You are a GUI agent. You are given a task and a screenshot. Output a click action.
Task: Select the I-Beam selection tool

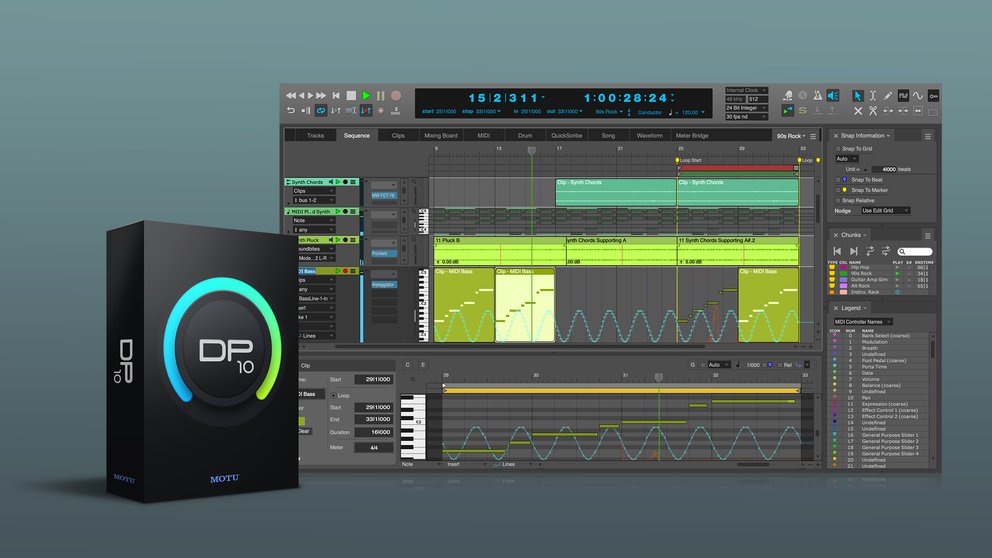(872, 96)
